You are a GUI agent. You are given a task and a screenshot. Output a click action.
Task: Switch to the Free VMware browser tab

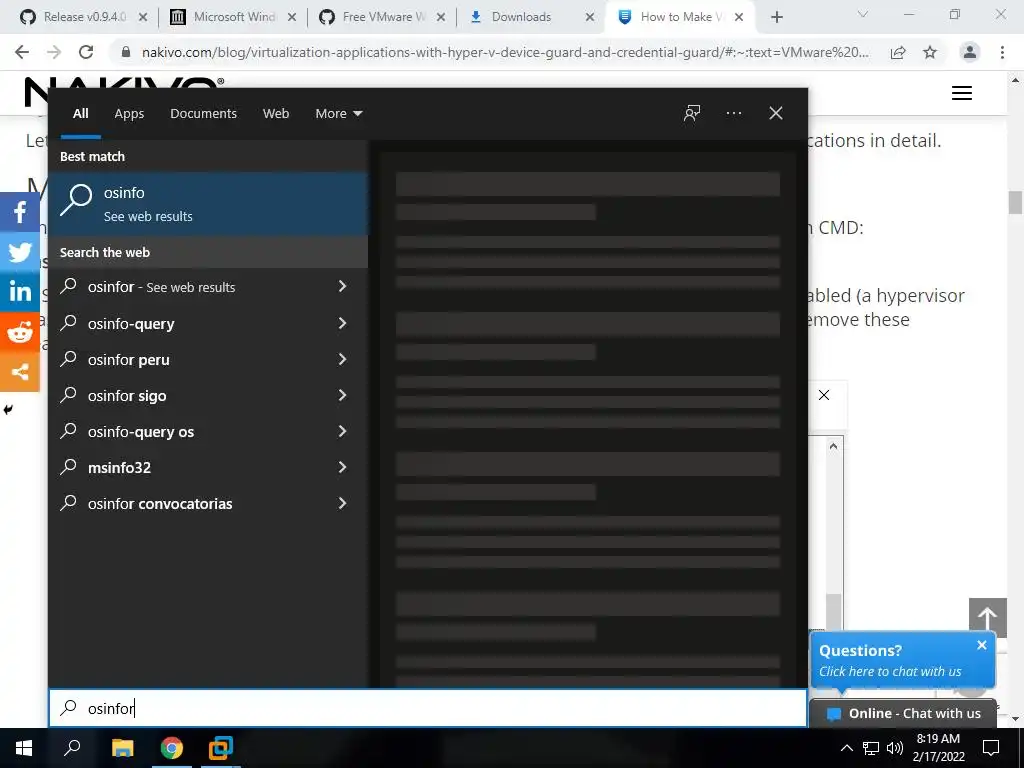pos(383,17)
